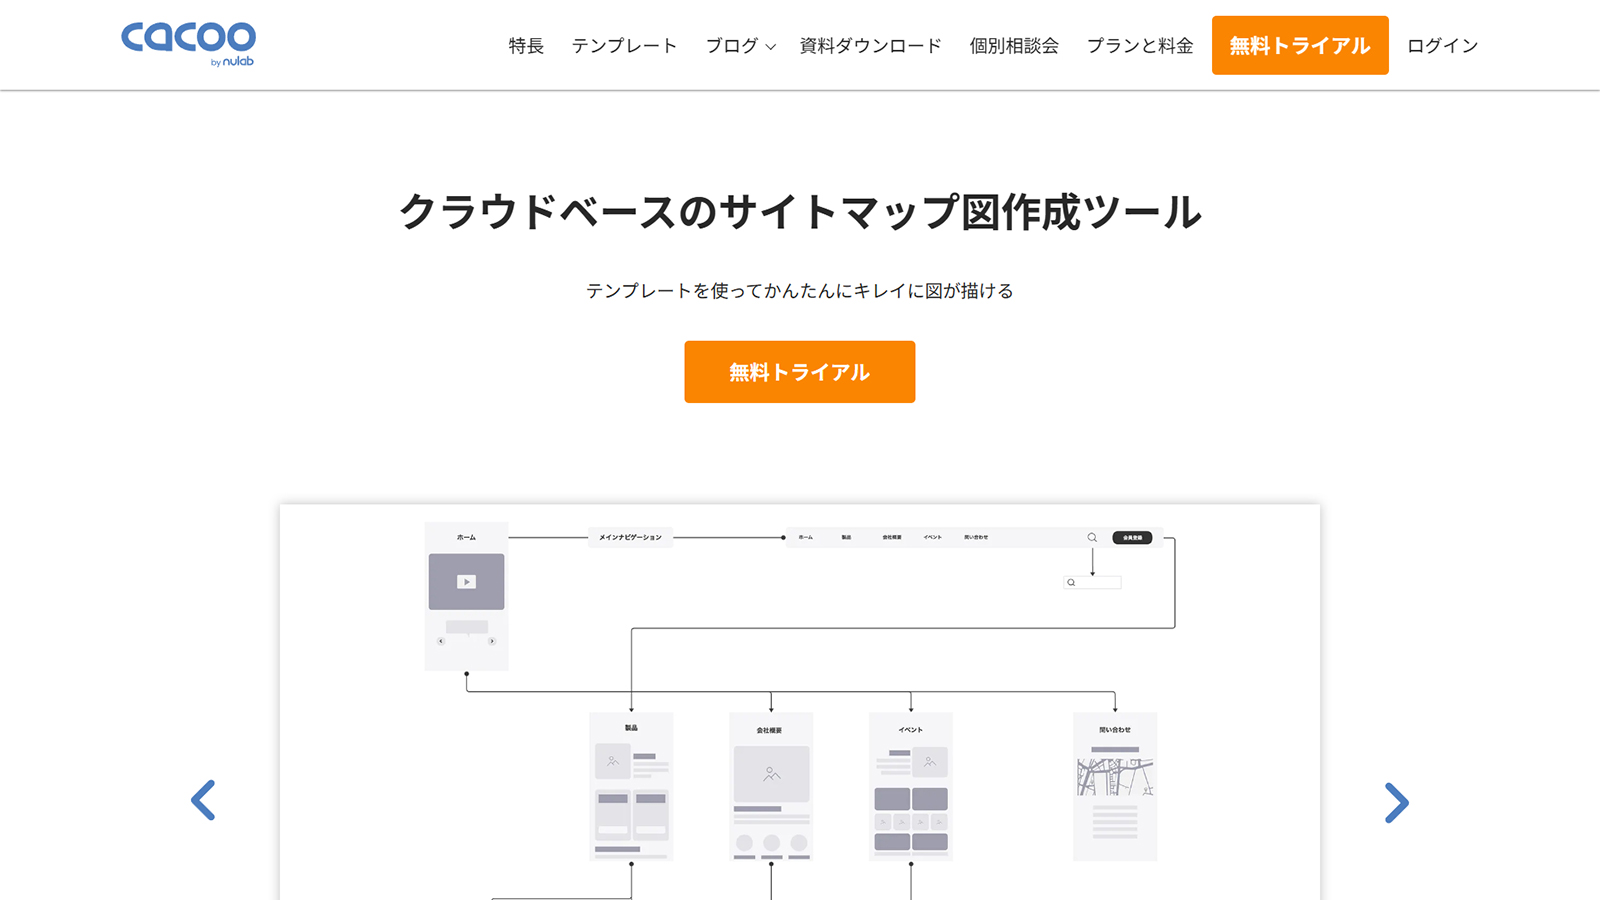Open プランと料金 page
The image size is (1600, 900).
[1140, 46]
